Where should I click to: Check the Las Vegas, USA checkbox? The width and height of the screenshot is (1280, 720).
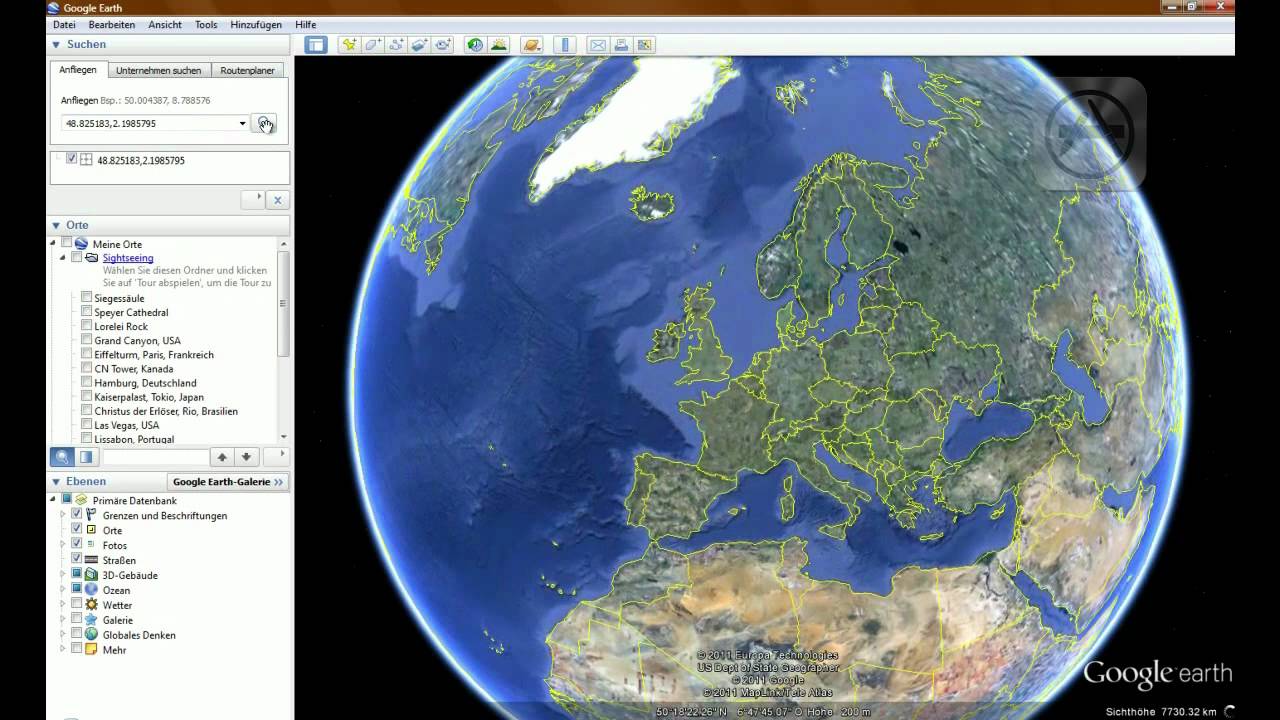coord(86,425)
